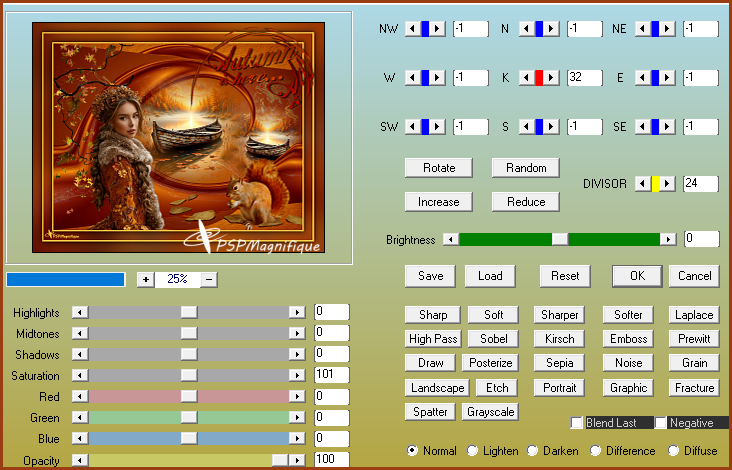732x470 pixels.
Task: Decrease the SE value with left arrow
Action: click(x=643, y=126)
